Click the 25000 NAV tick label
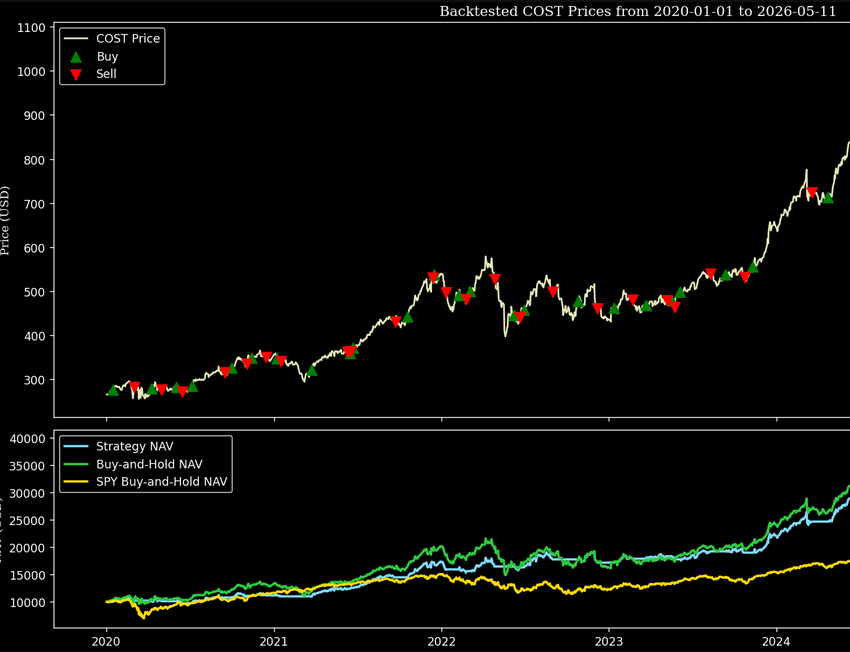 click(x=28, y=520)
